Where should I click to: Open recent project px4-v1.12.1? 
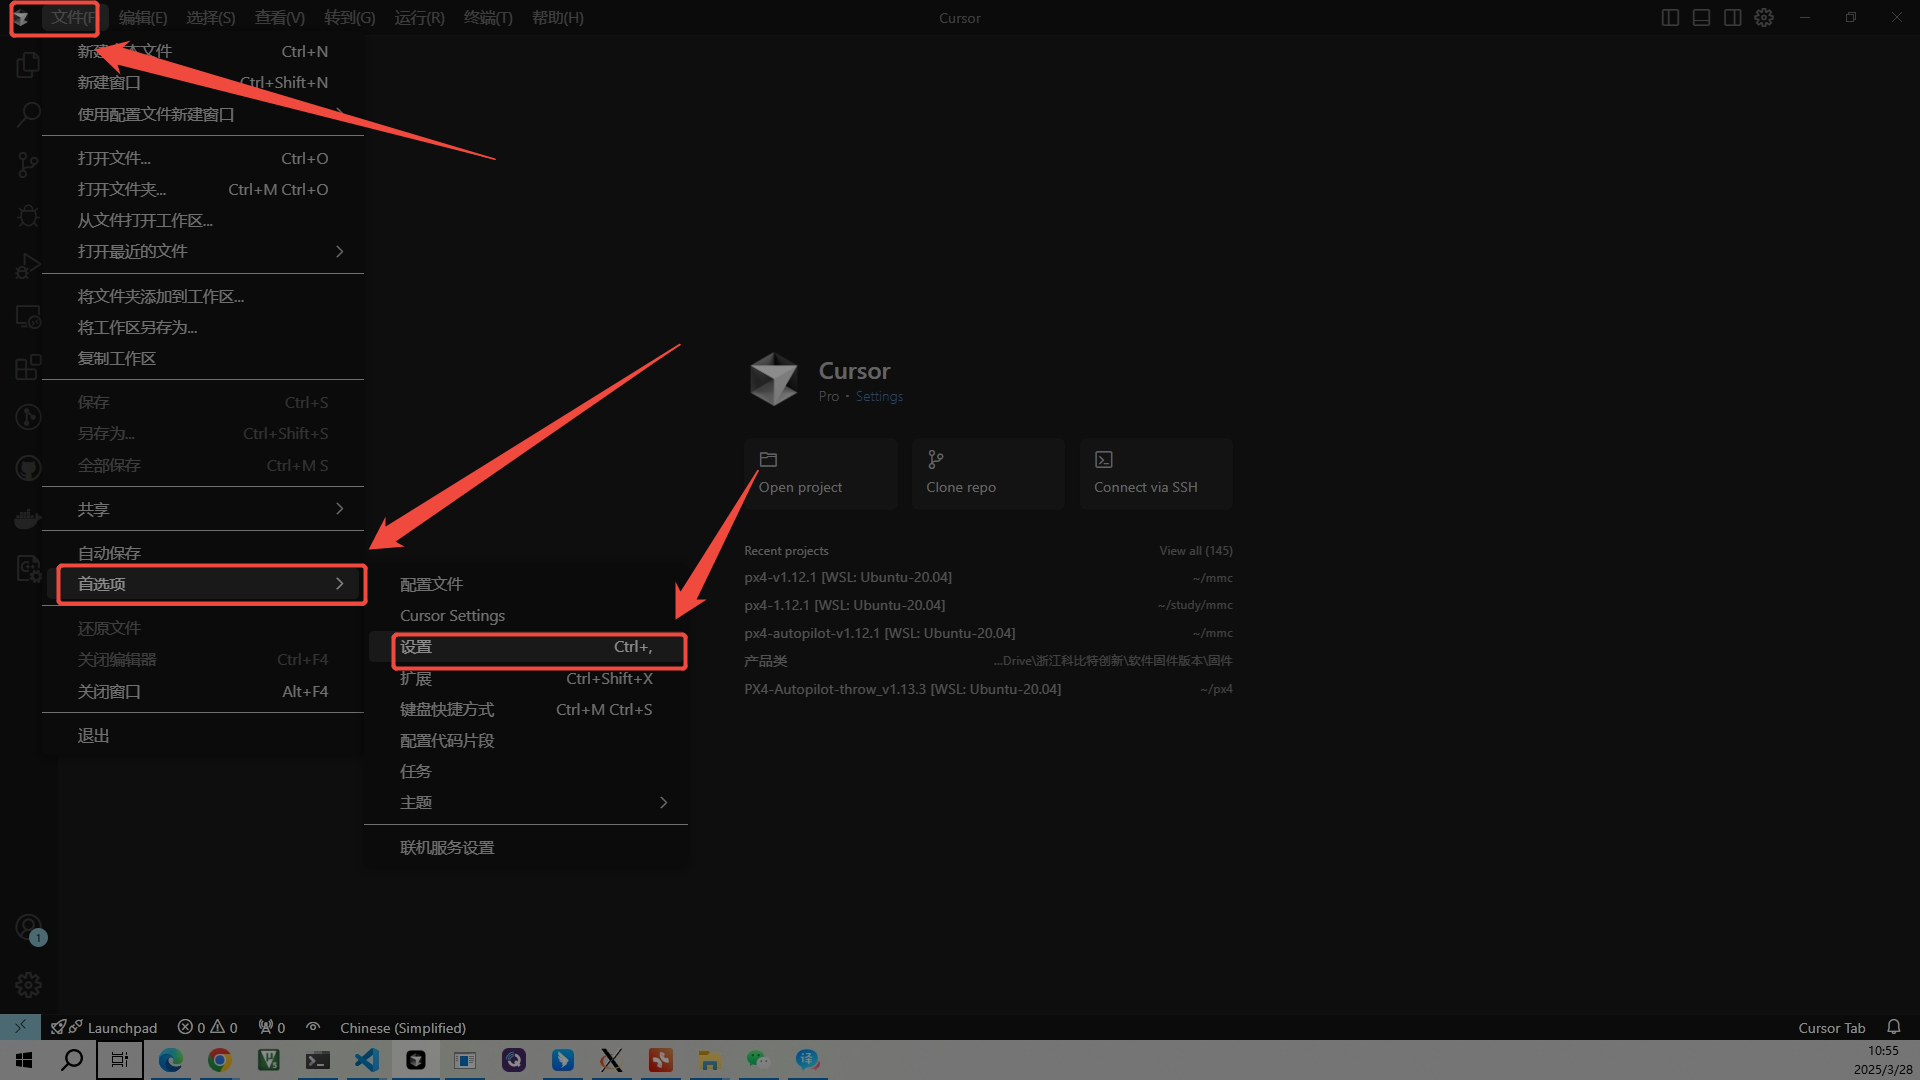pos(848,577)
